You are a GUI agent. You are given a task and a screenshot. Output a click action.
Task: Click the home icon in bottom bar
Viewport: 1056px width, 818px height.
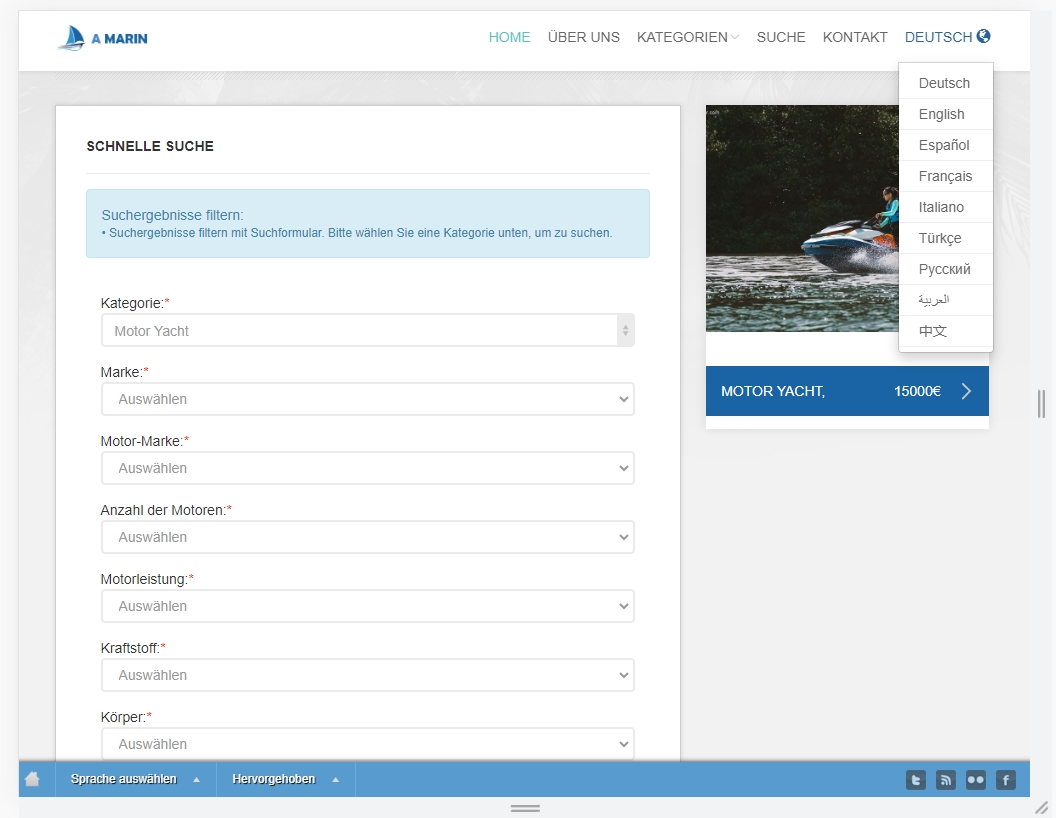click(32, 779)
